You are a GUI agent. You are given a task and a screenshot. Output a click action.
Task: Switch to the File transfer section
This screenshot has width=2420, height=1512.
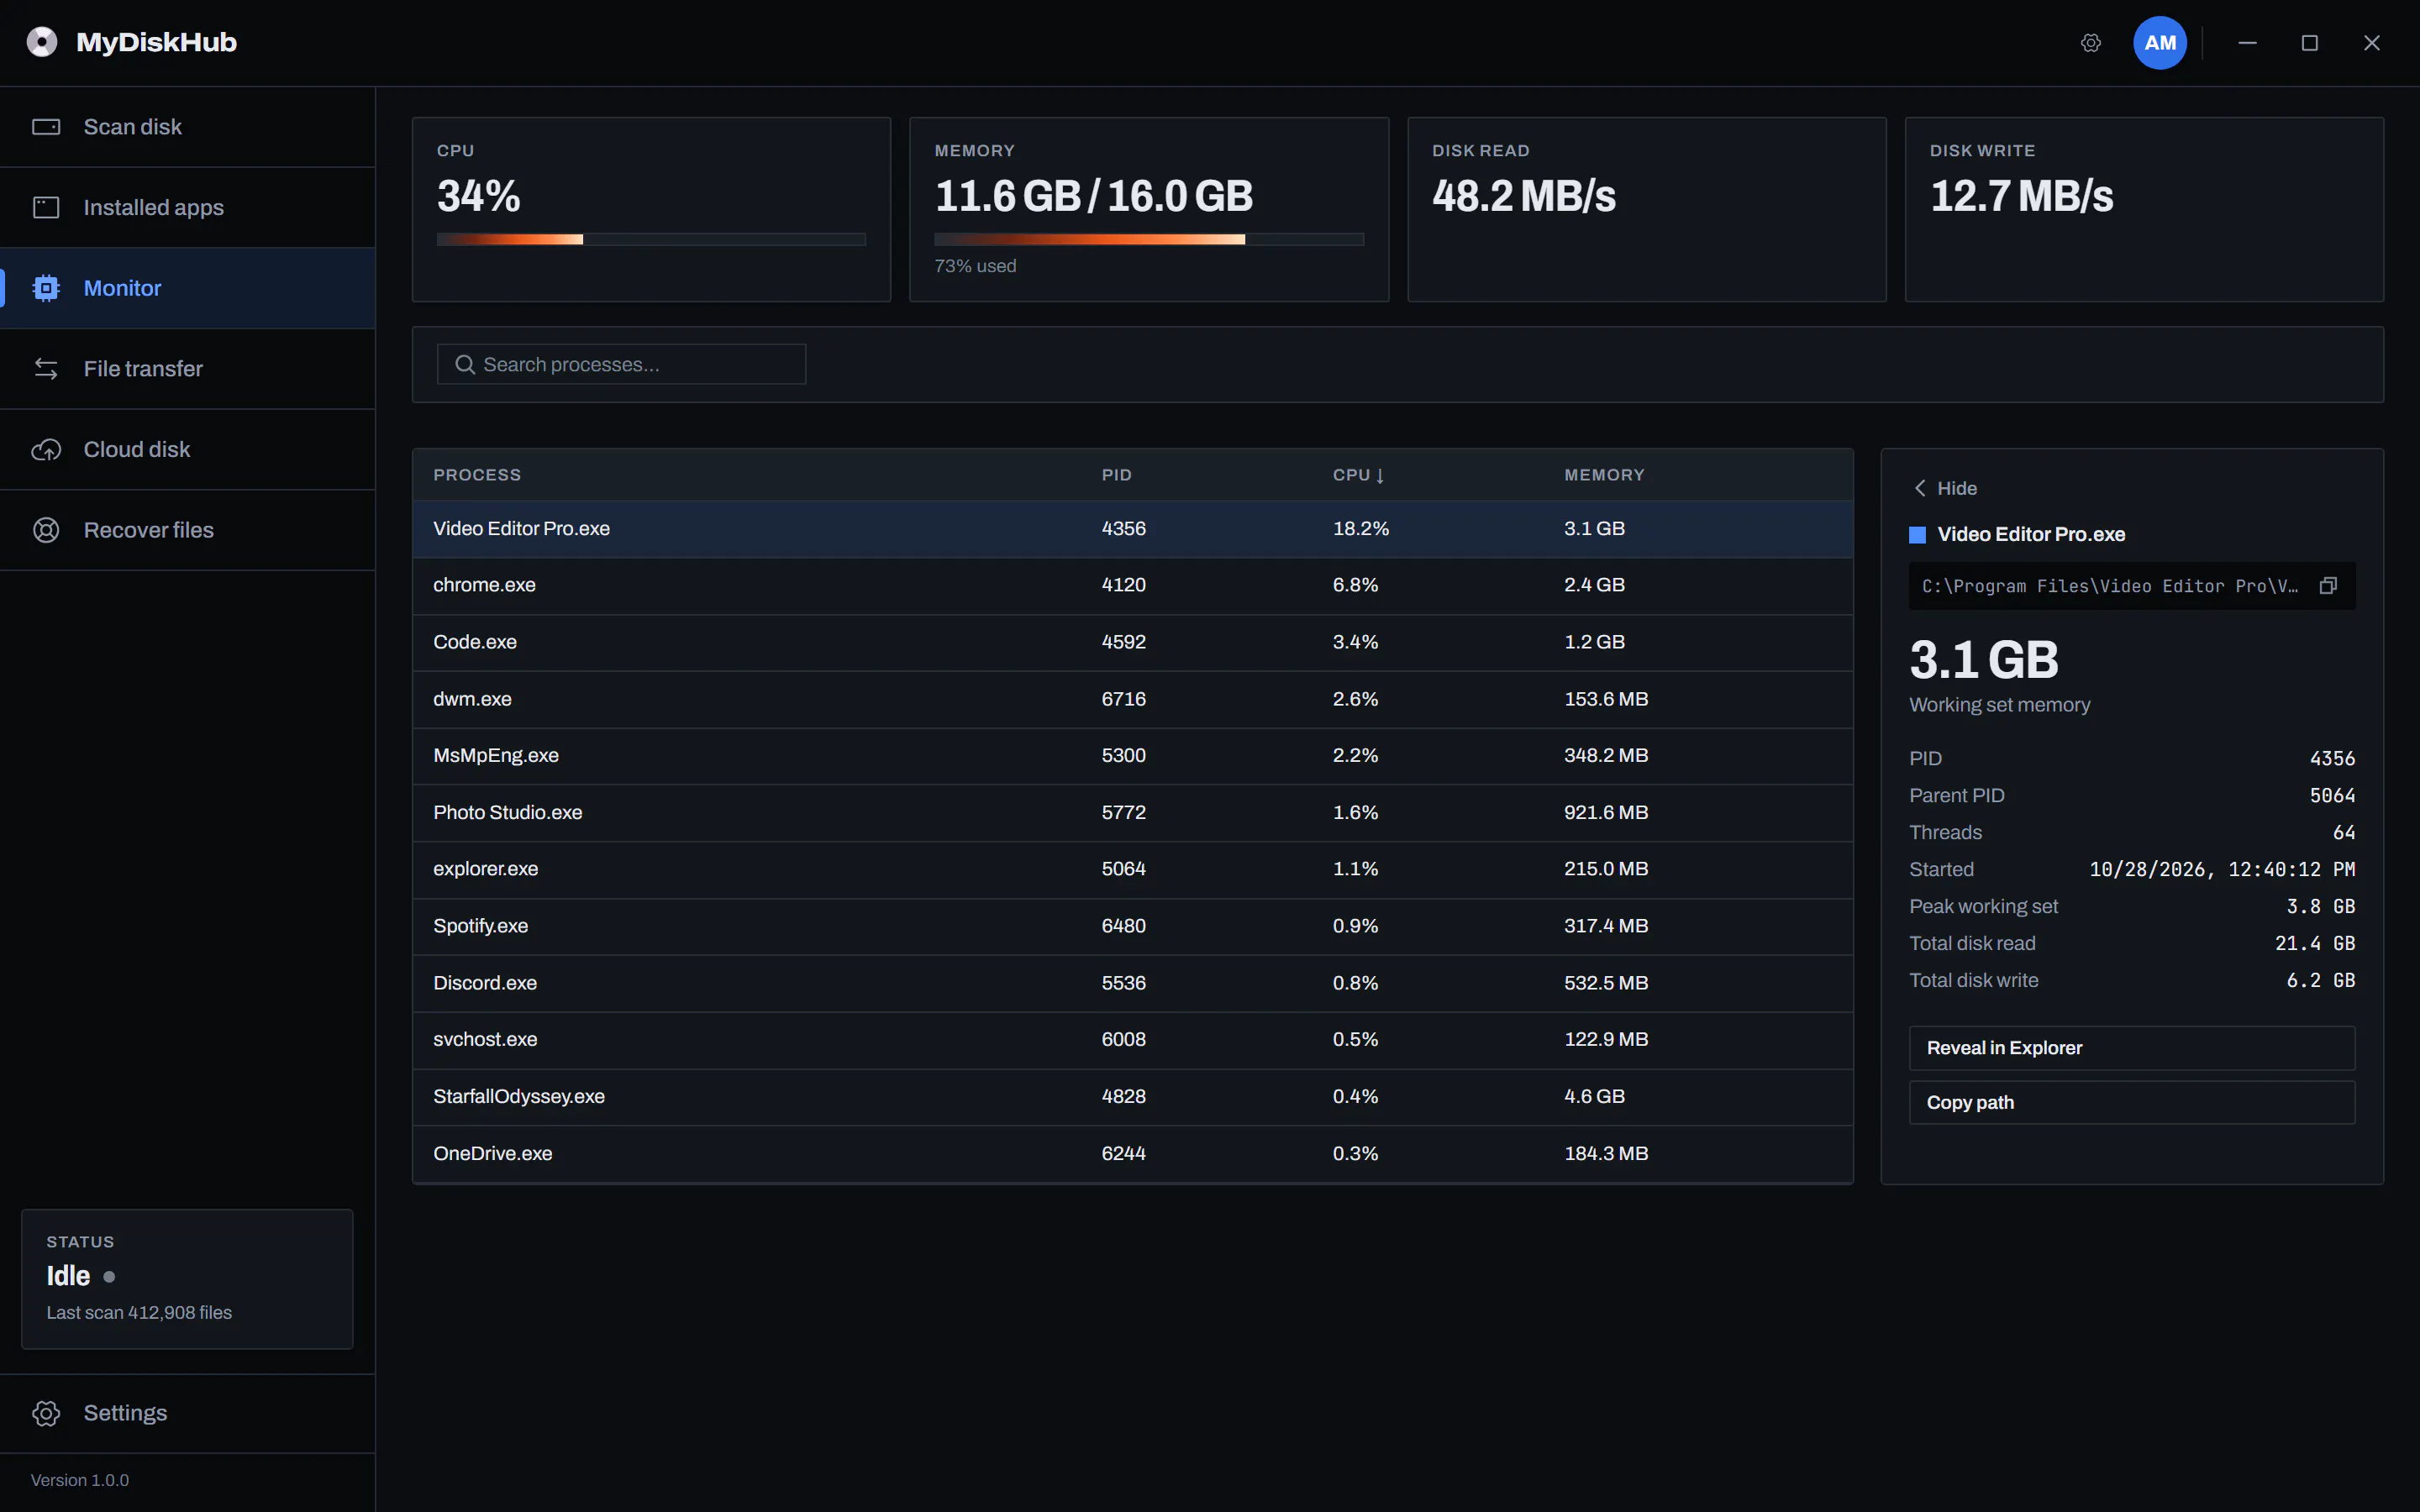click(188, 369)
